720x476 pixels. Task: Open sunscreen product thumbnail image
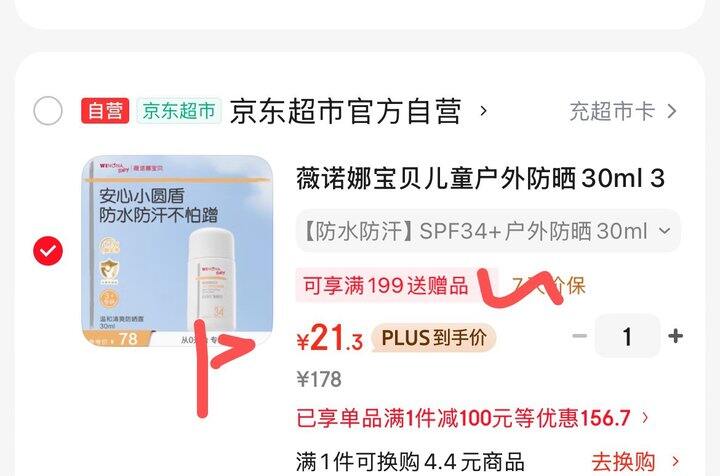177,251
